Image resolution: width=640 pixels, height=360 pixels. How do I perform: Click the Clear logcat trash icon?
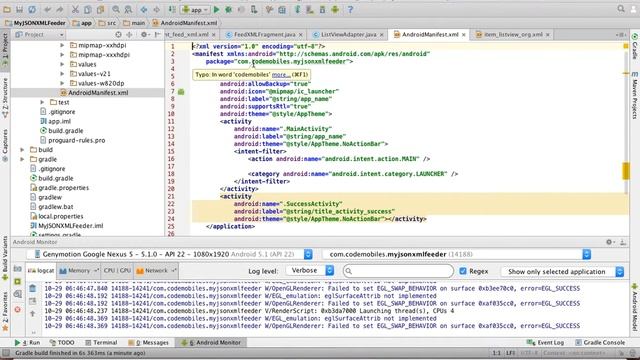click(33, 289)
